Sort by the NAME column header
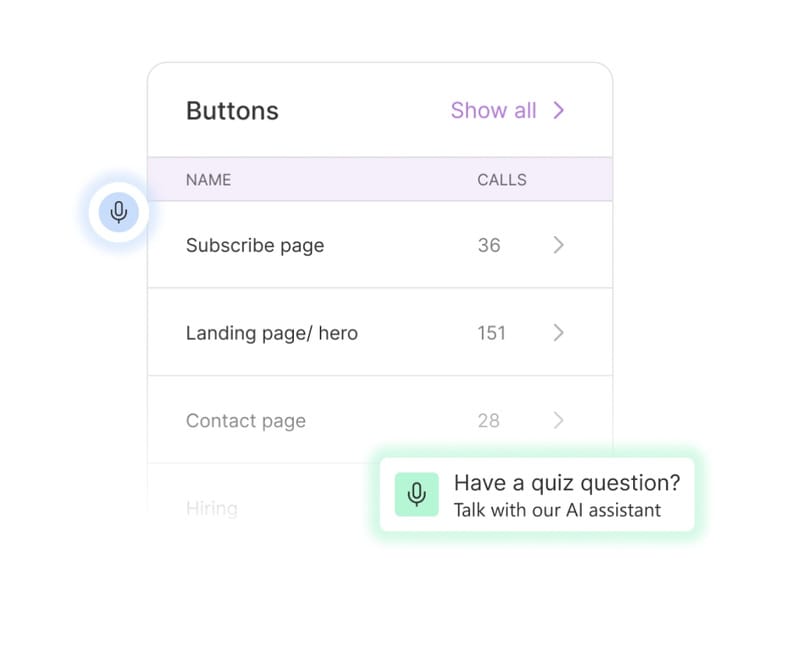800x664 pixels. [208, 180]
